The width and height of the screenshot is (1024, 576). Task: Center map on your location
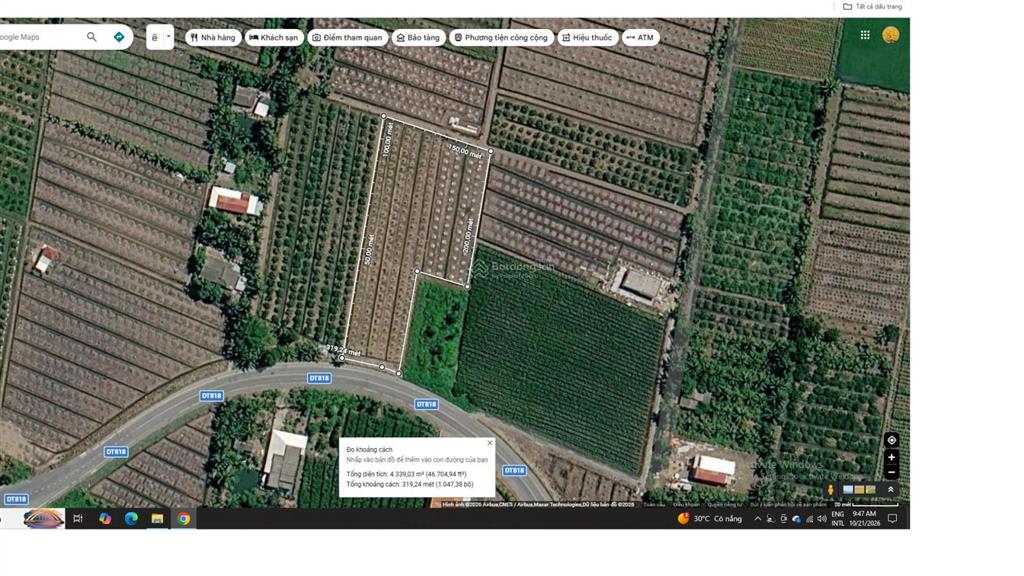point(891,440)
